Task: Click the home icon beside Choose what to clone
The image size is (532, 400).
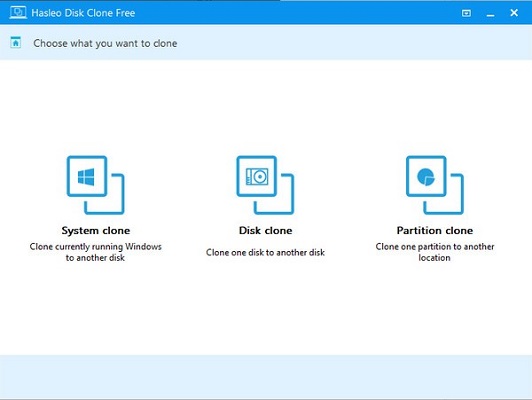Action: 16,43
